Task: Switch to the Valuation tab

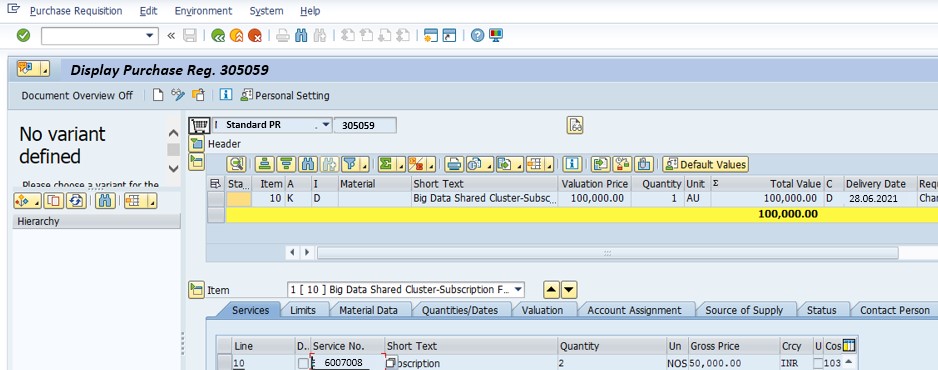Action: pos(542,310)
